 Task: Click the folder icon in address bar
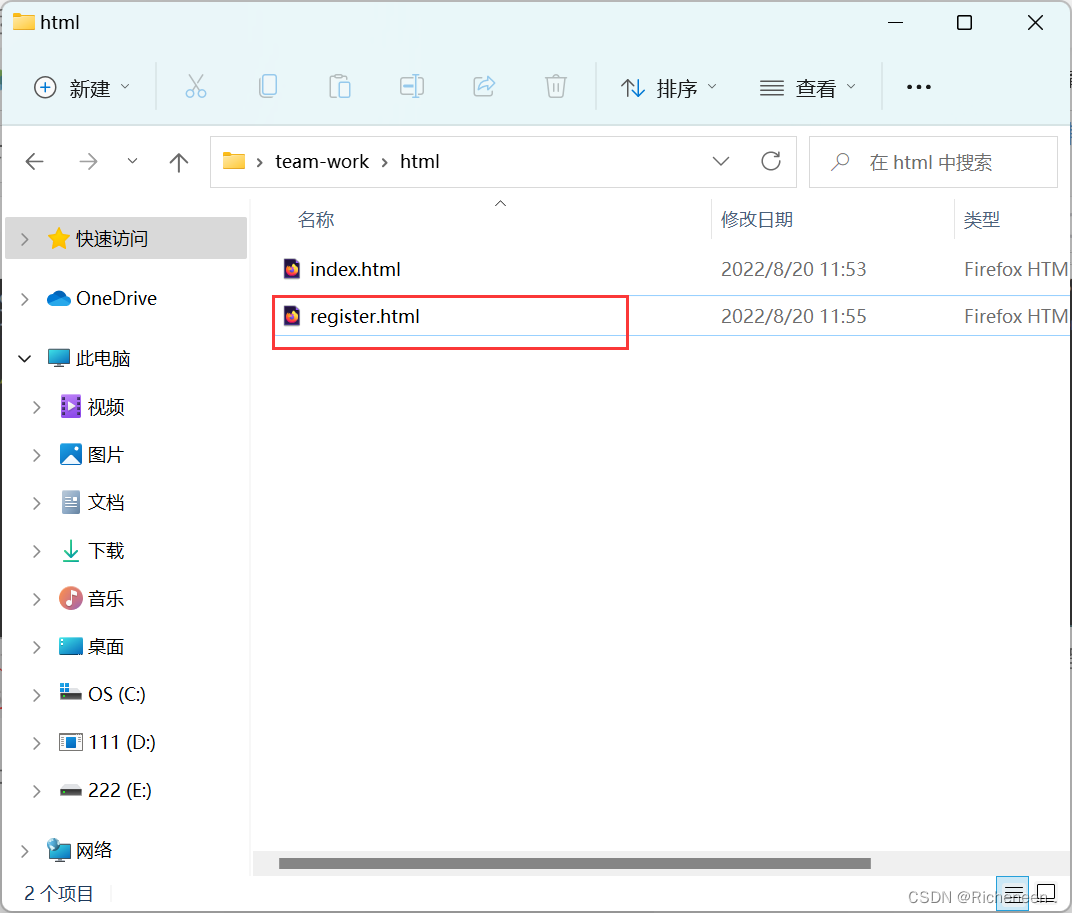[234, 161]
